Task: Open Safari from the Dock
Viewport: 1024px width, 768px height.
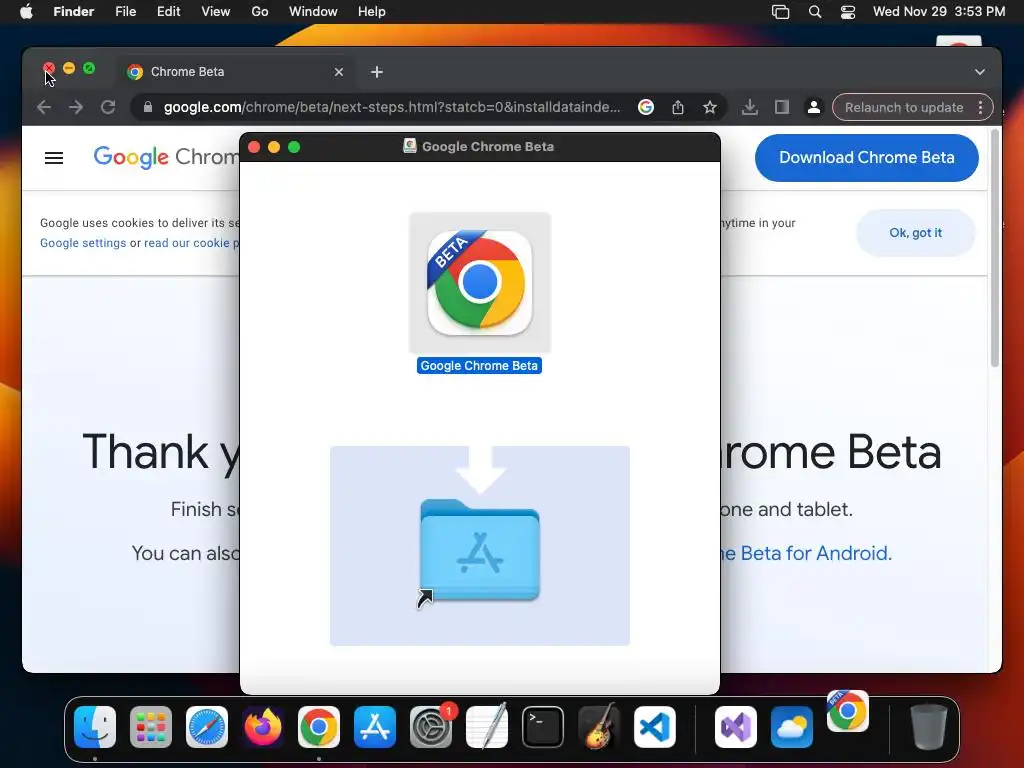Action: 207,727
